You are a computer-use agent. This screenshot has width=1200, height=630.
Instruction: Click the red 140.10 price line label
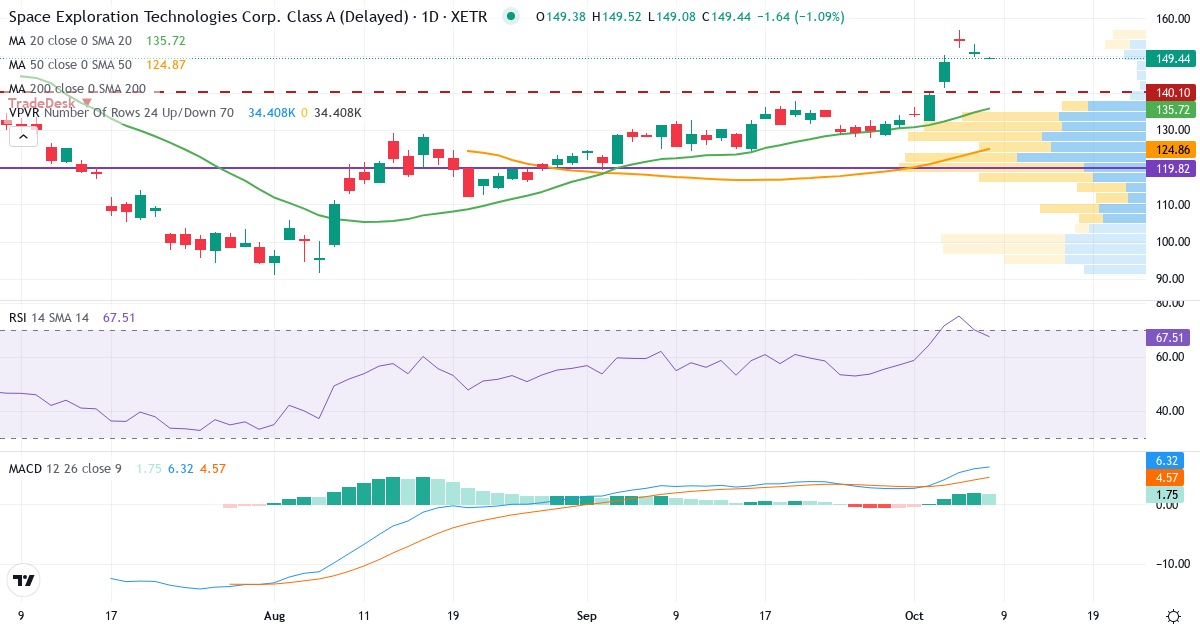pyautogui.click(x=1171, y=92)
